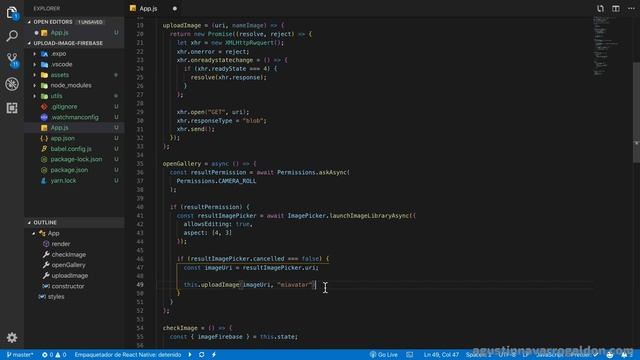Click the lightning bolt icon in status bar
The width and height of the screenshot is (640, 360).
pyautogui.click(x=214, y=355)
